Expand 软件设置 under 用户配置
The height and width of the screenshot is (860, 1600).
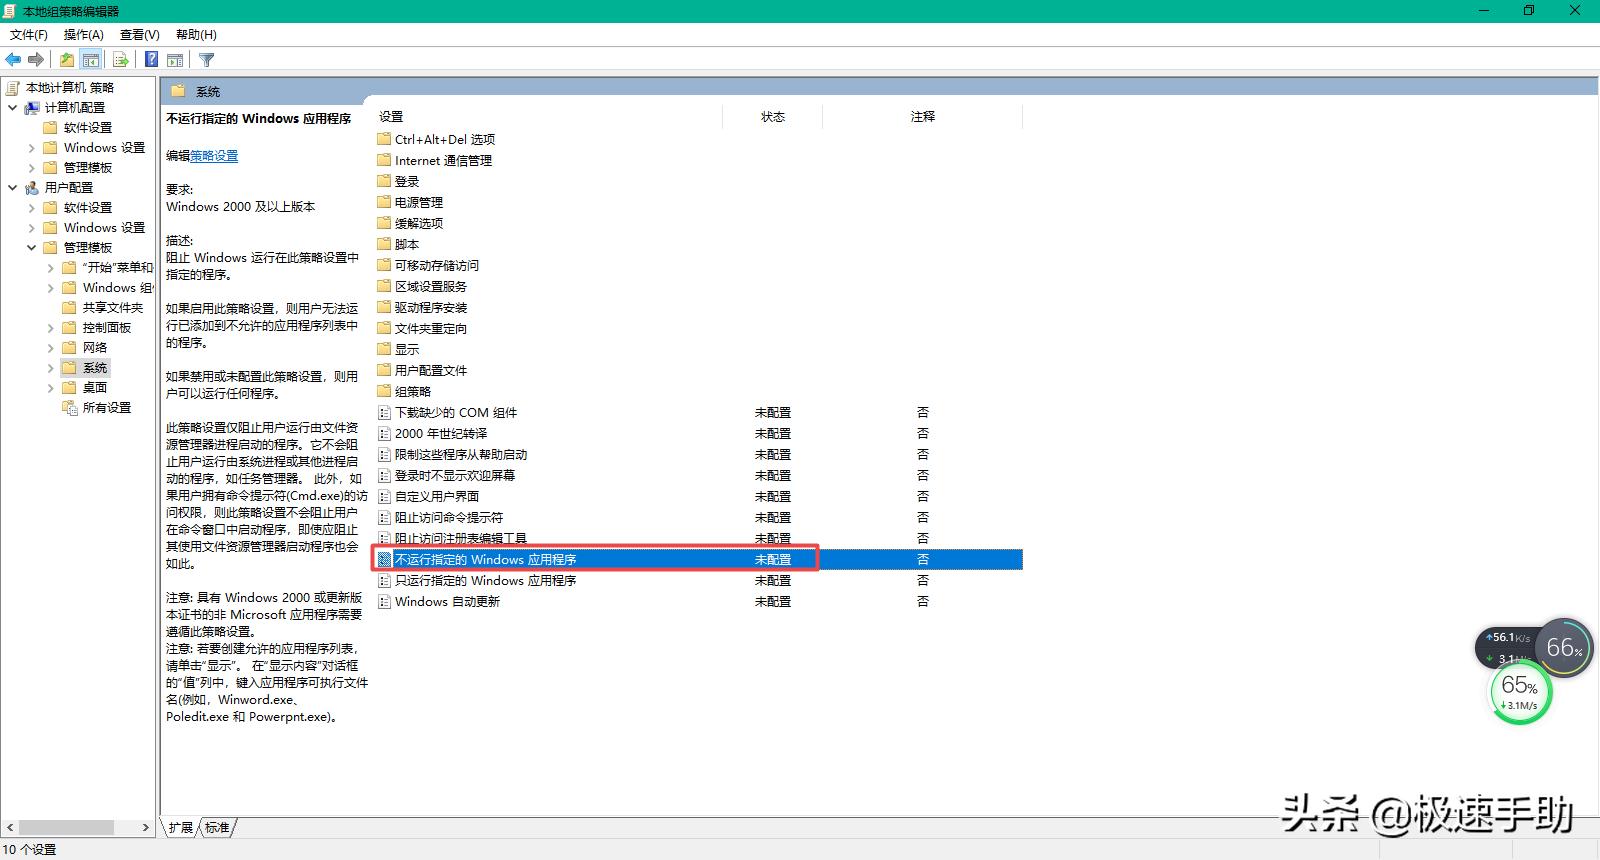pos(31,207)
